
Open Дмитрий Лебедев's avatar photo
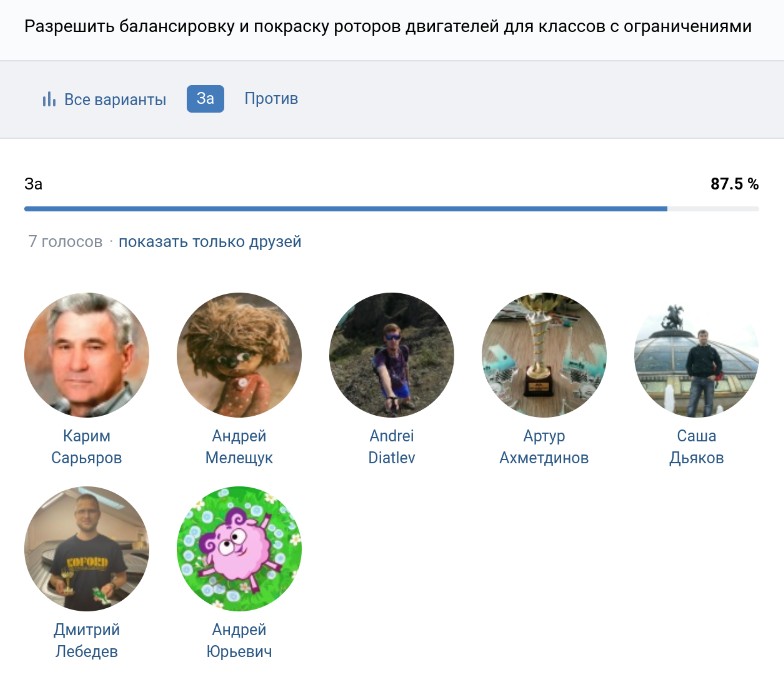click(86, 548)
